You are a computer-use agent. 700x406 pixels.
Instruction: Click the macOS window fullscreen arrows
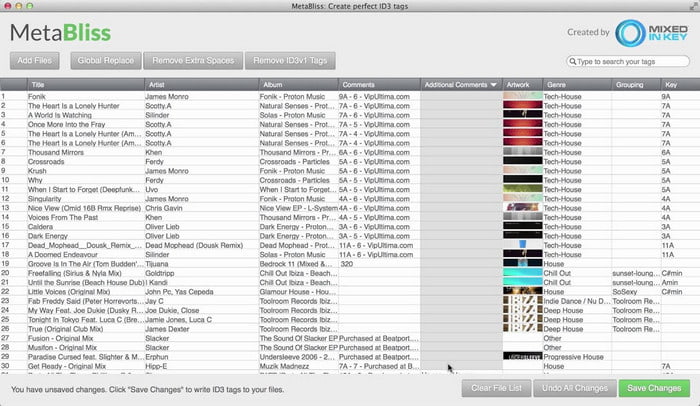click(x=693, y=6)
